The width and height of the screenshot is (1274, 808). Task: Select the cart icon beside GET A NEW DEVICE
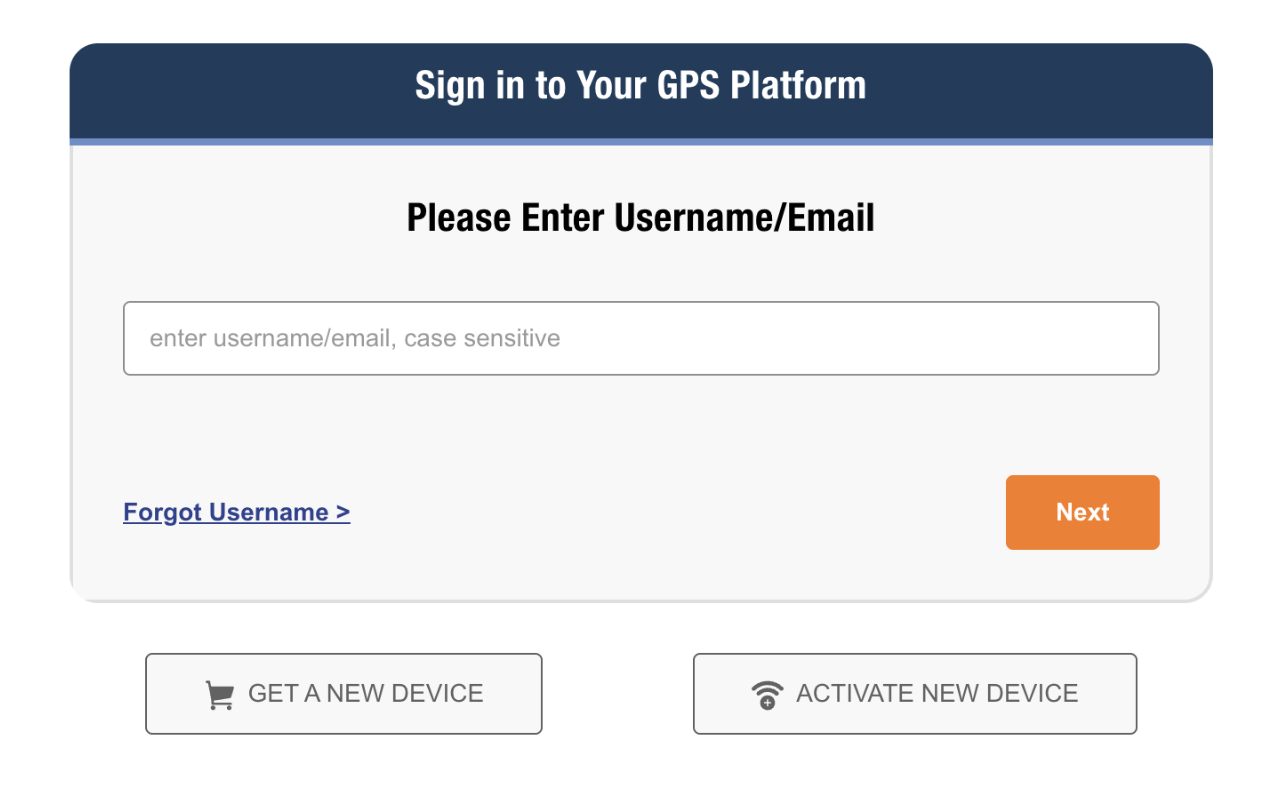pos(219,695)
